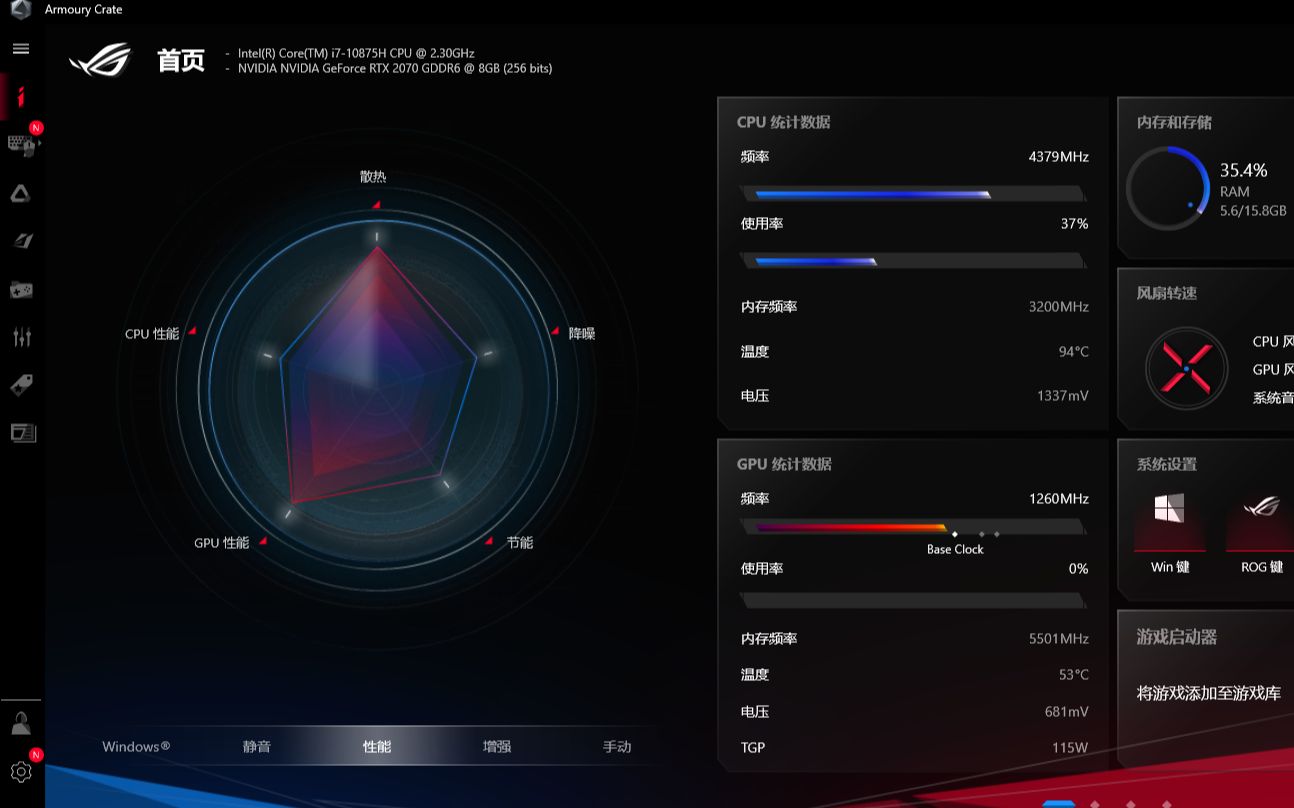1294x808 pixels.
Task: Open the user account icon
Action: pyautogui.click(x=21, y=723)
